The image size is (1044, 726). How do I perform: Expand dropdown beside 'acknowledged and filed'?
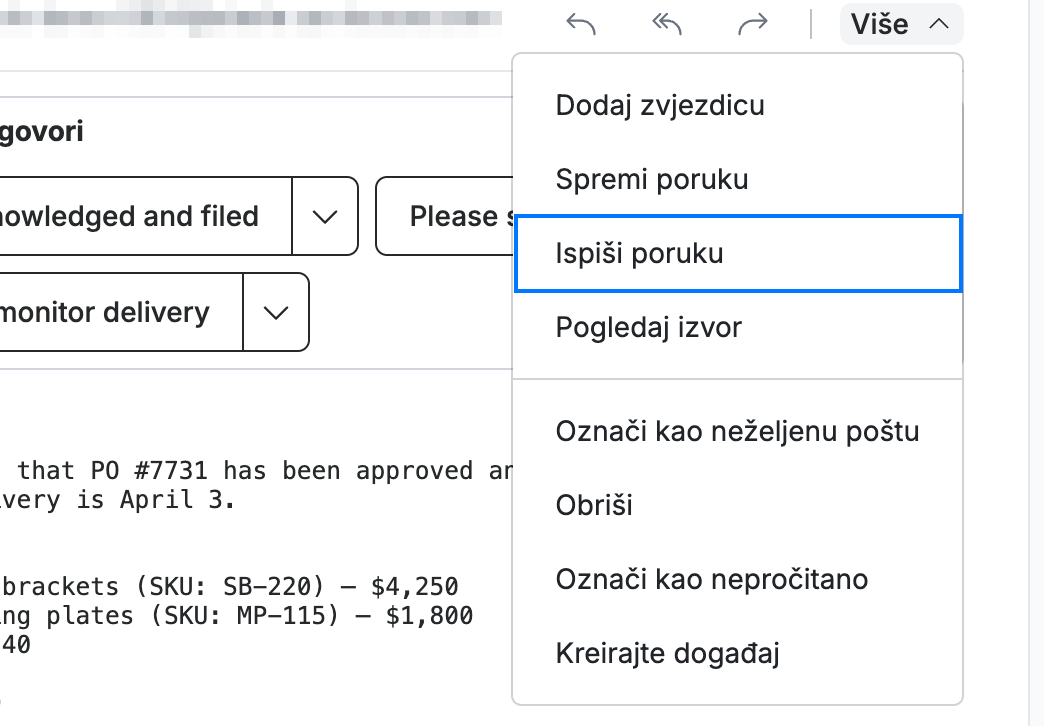[x=325, y=216]
